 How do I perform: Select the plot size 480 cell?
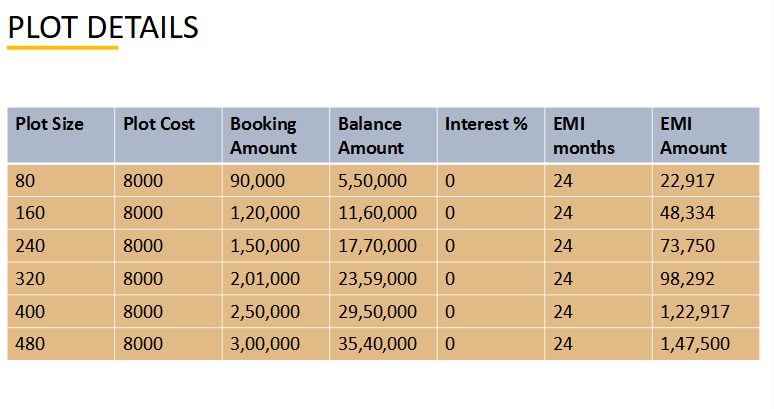(x=61, y=344)
